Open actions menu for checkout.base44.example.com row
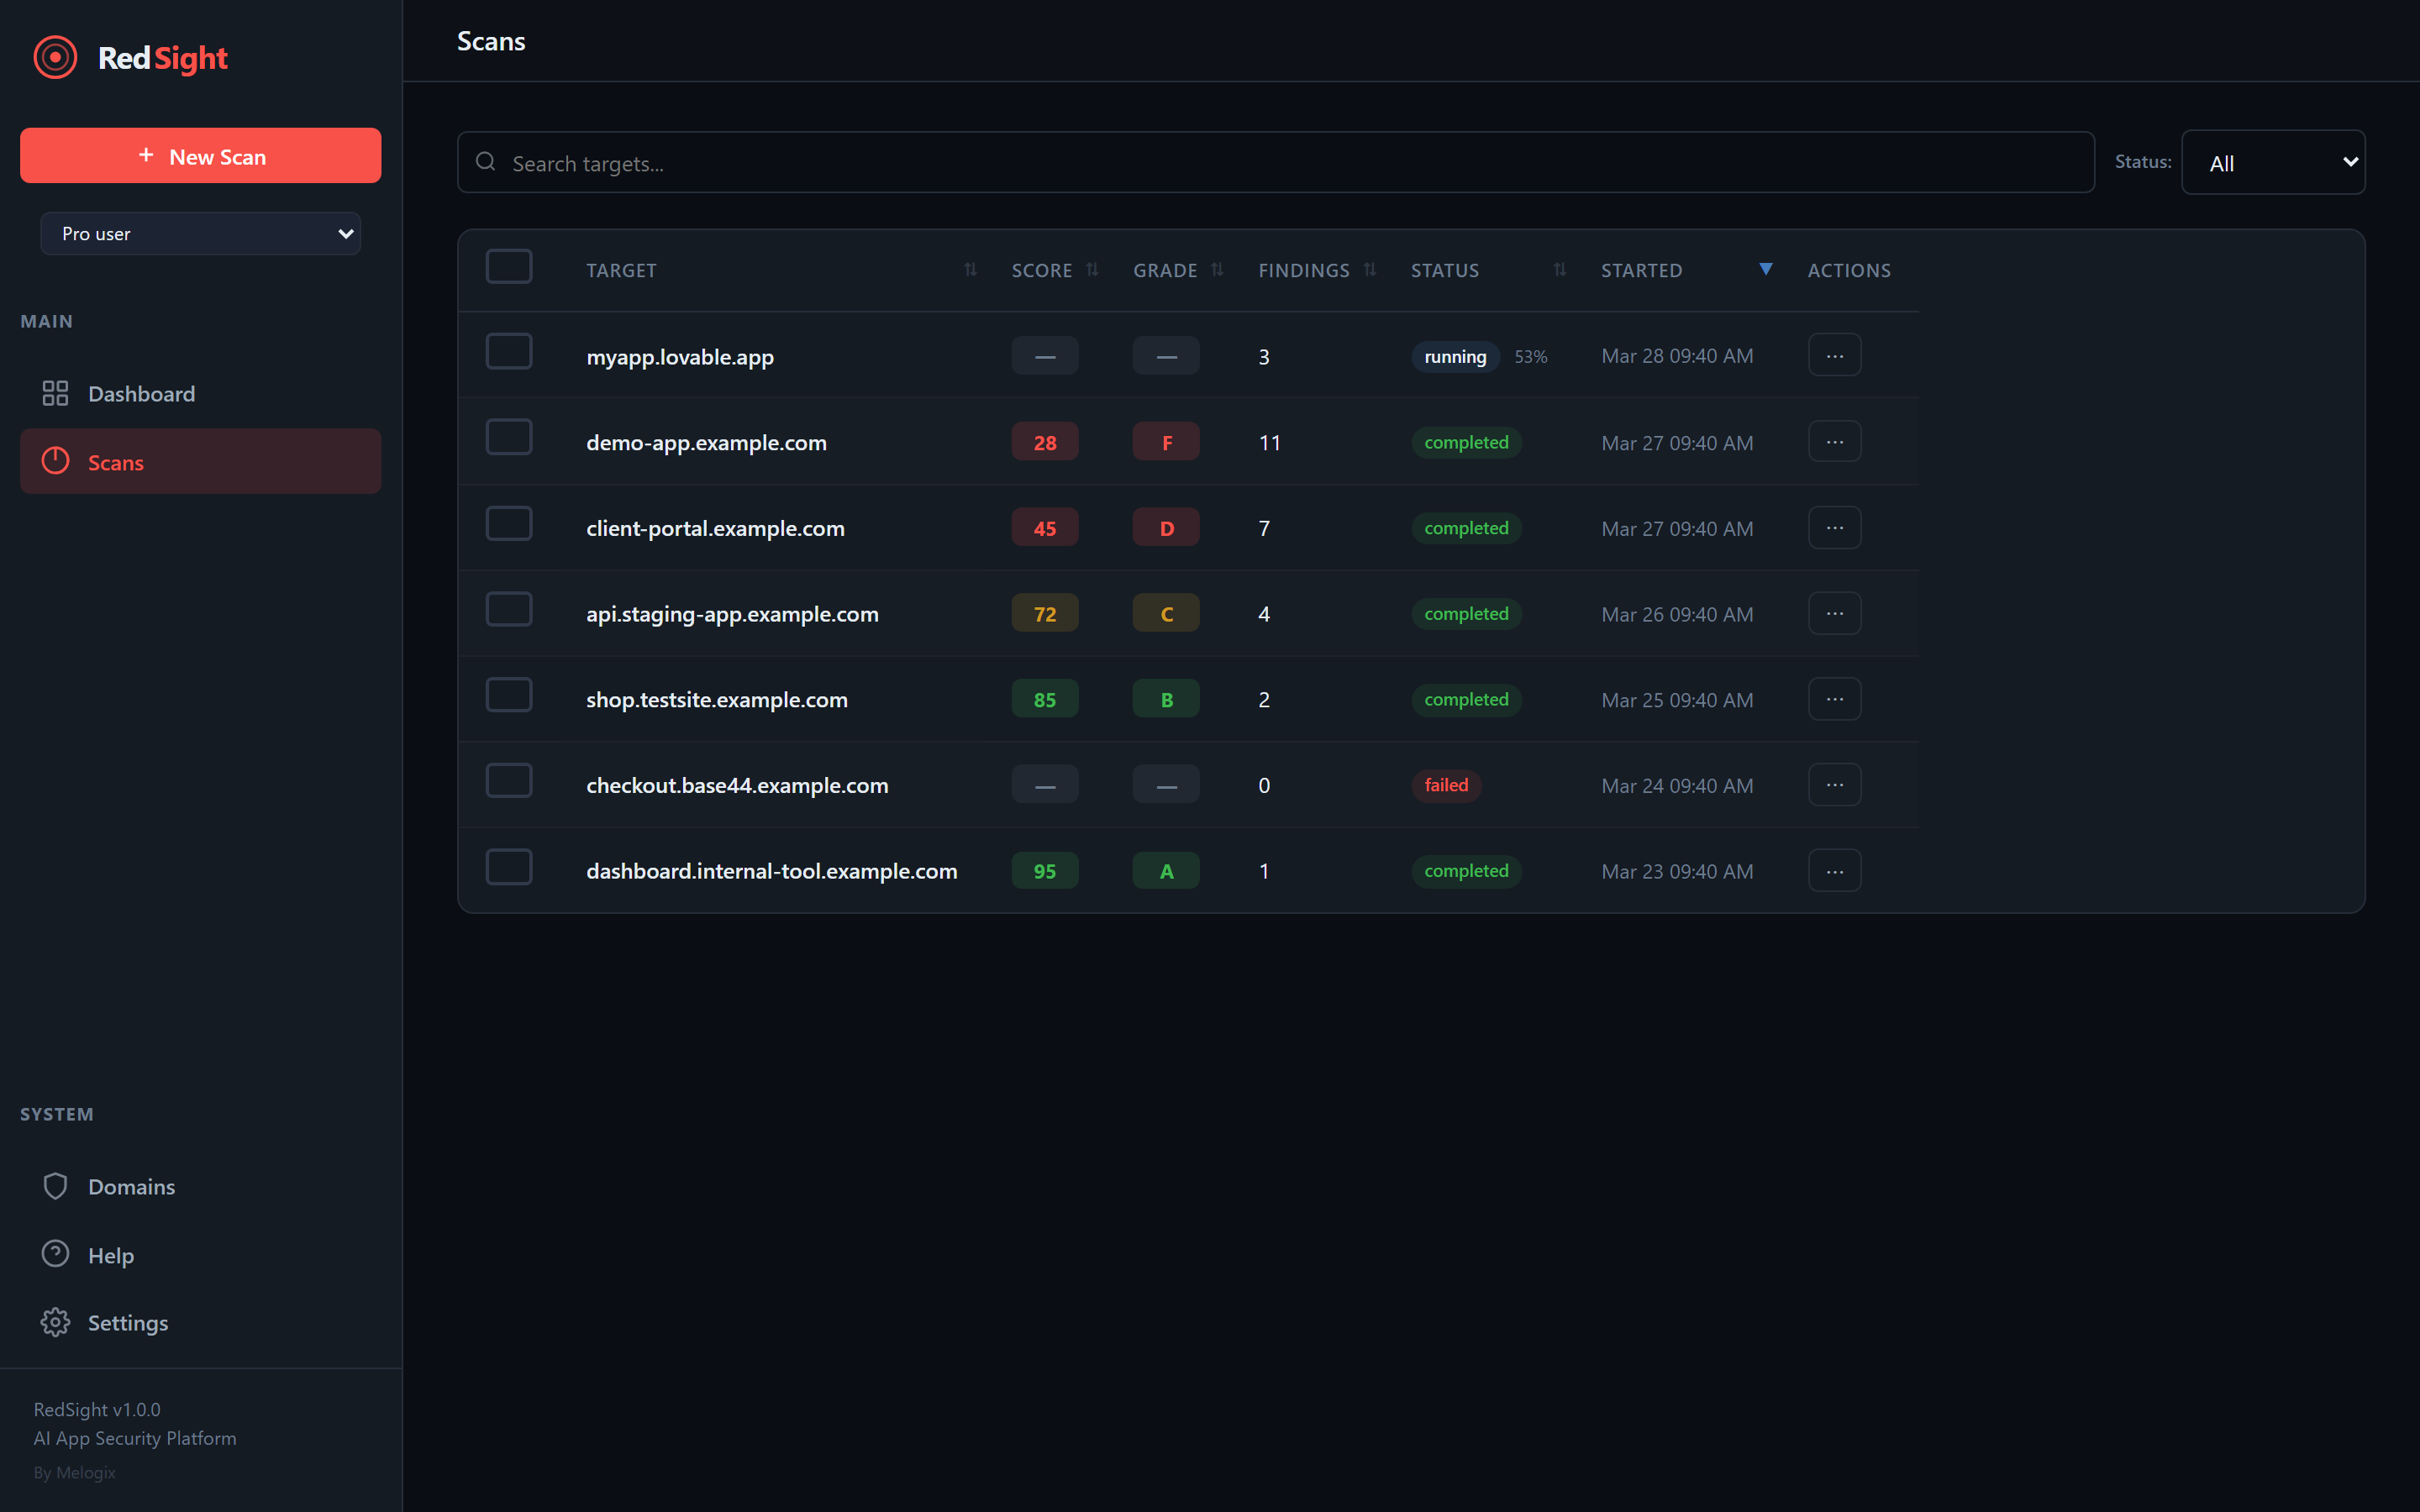Image resolution: width=2420 pixels, height=1512 pixels. 1834,785
